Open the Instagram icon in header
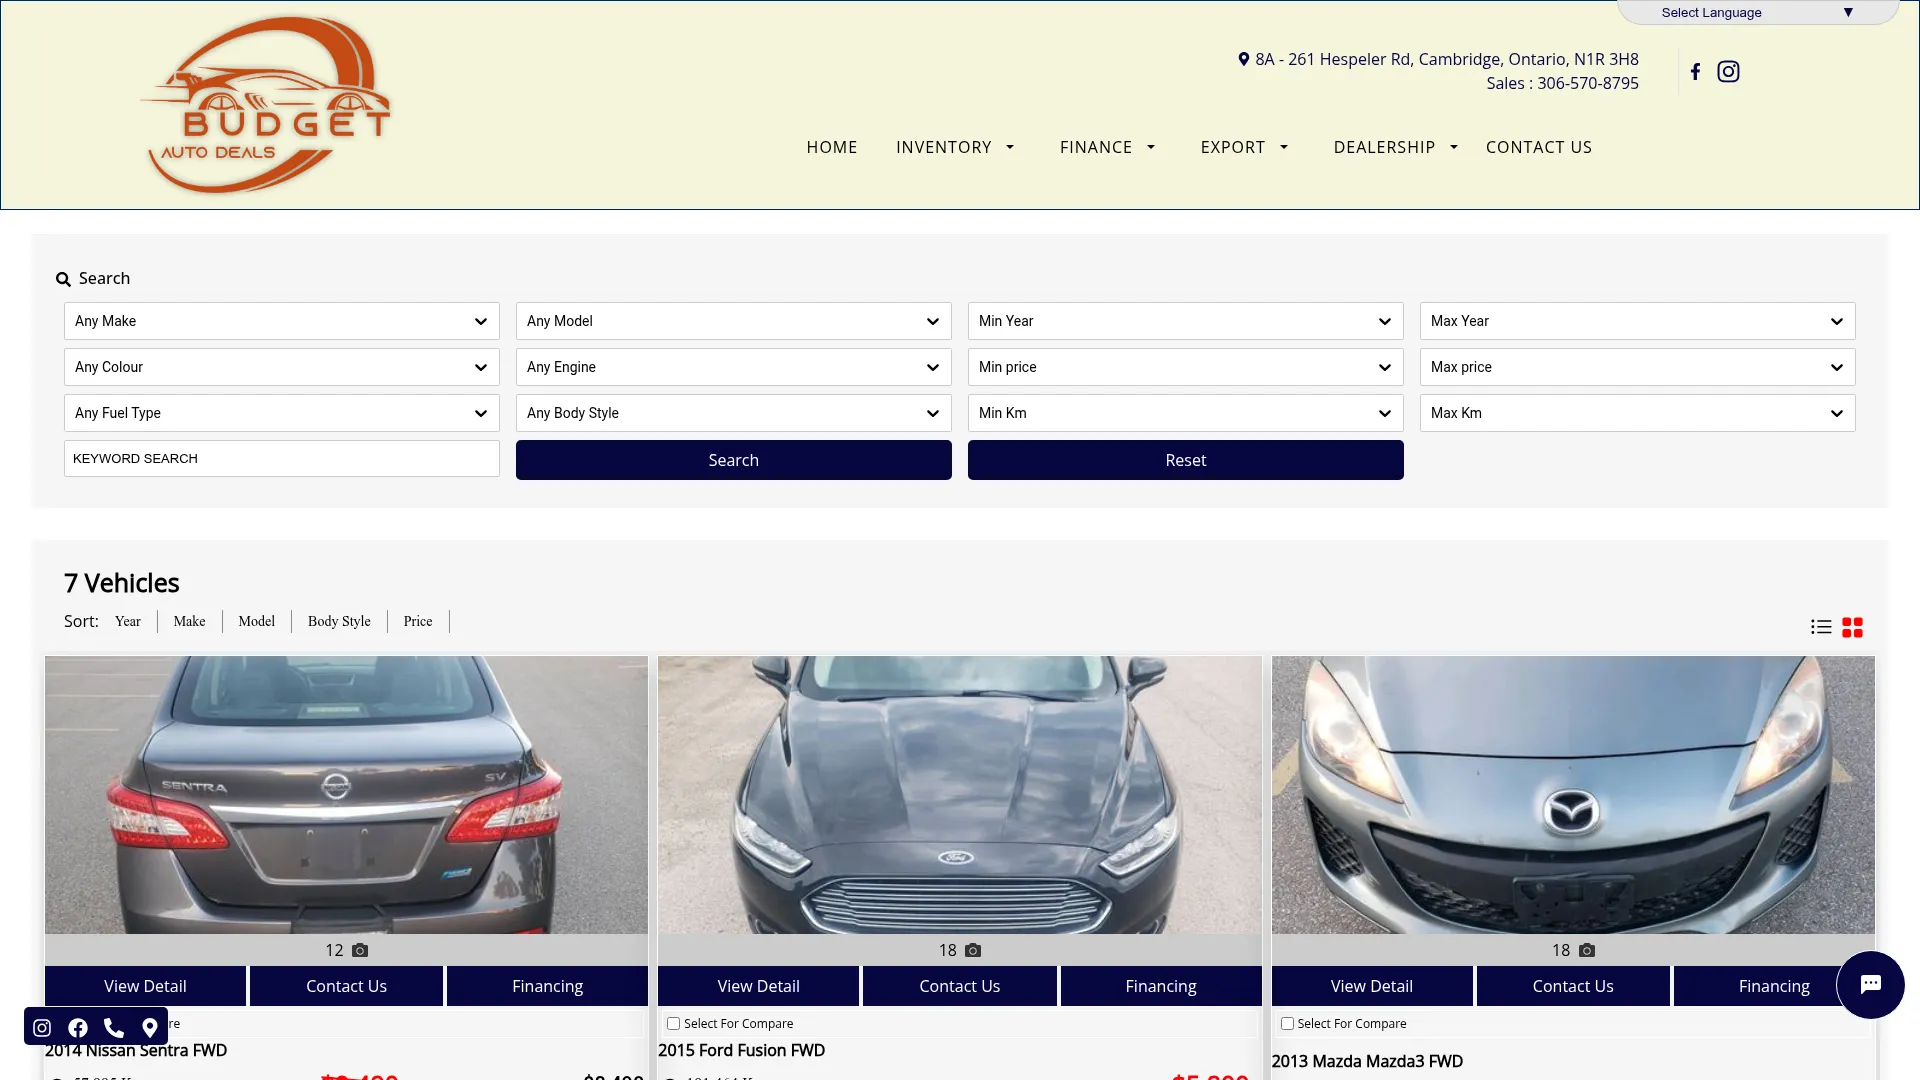 click(1728, 72)
